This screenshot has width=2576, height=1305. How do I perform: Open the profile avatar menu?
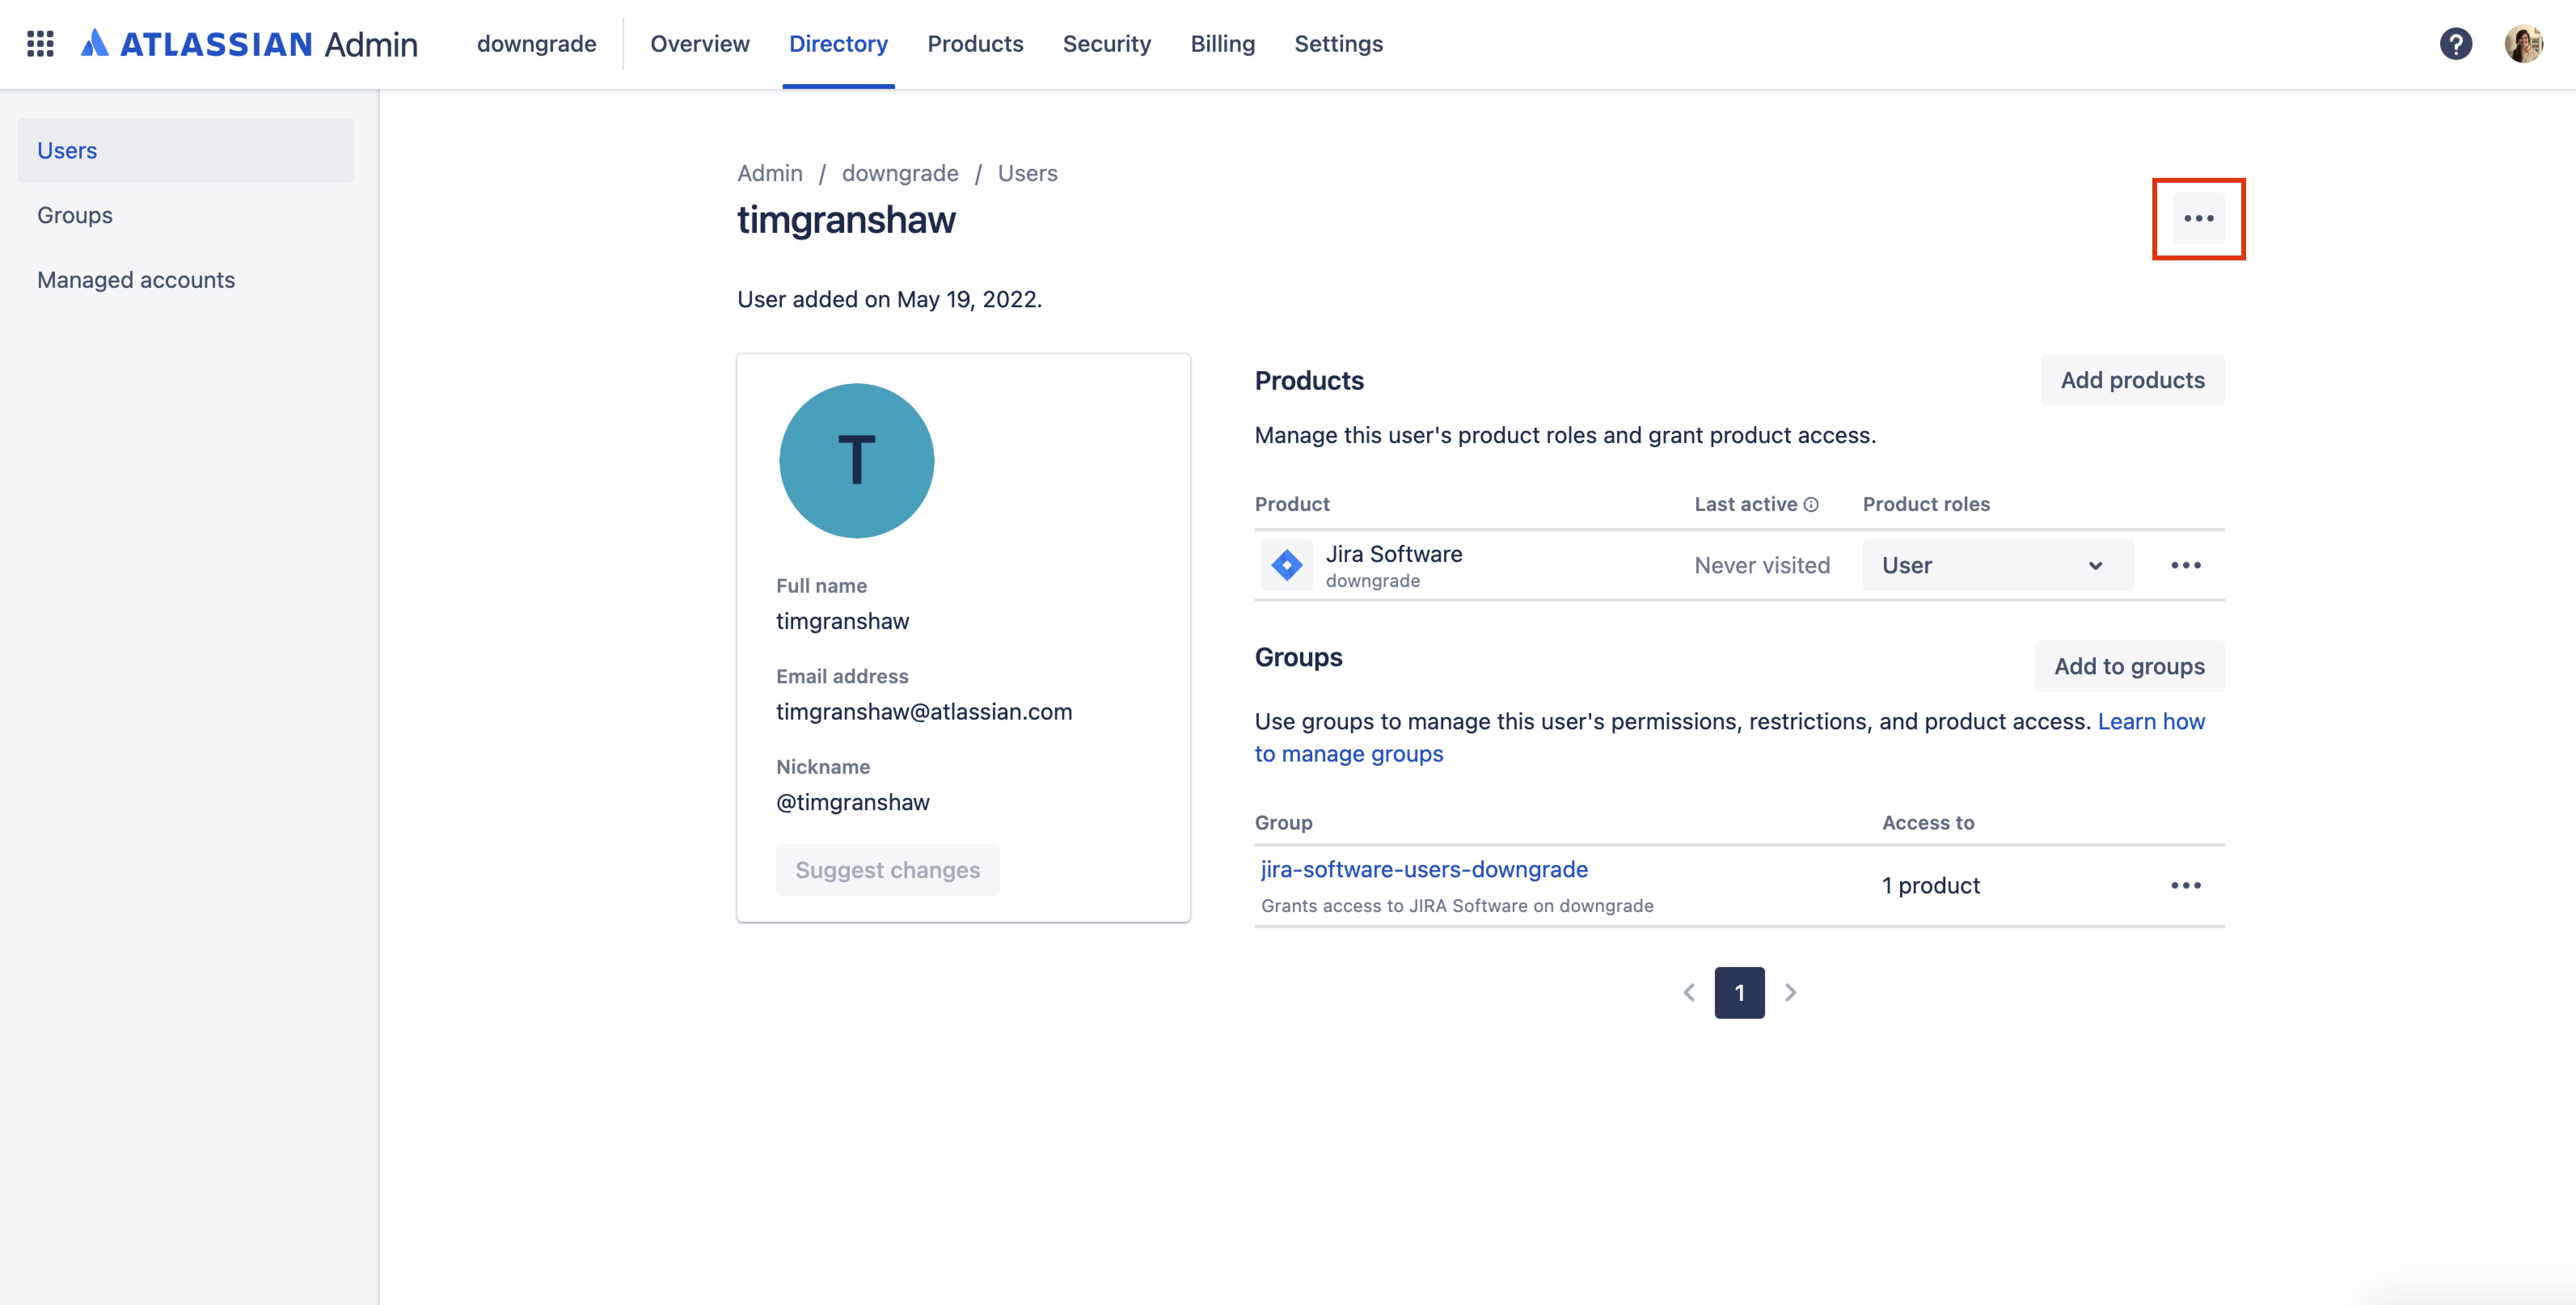coord(2523,44)
